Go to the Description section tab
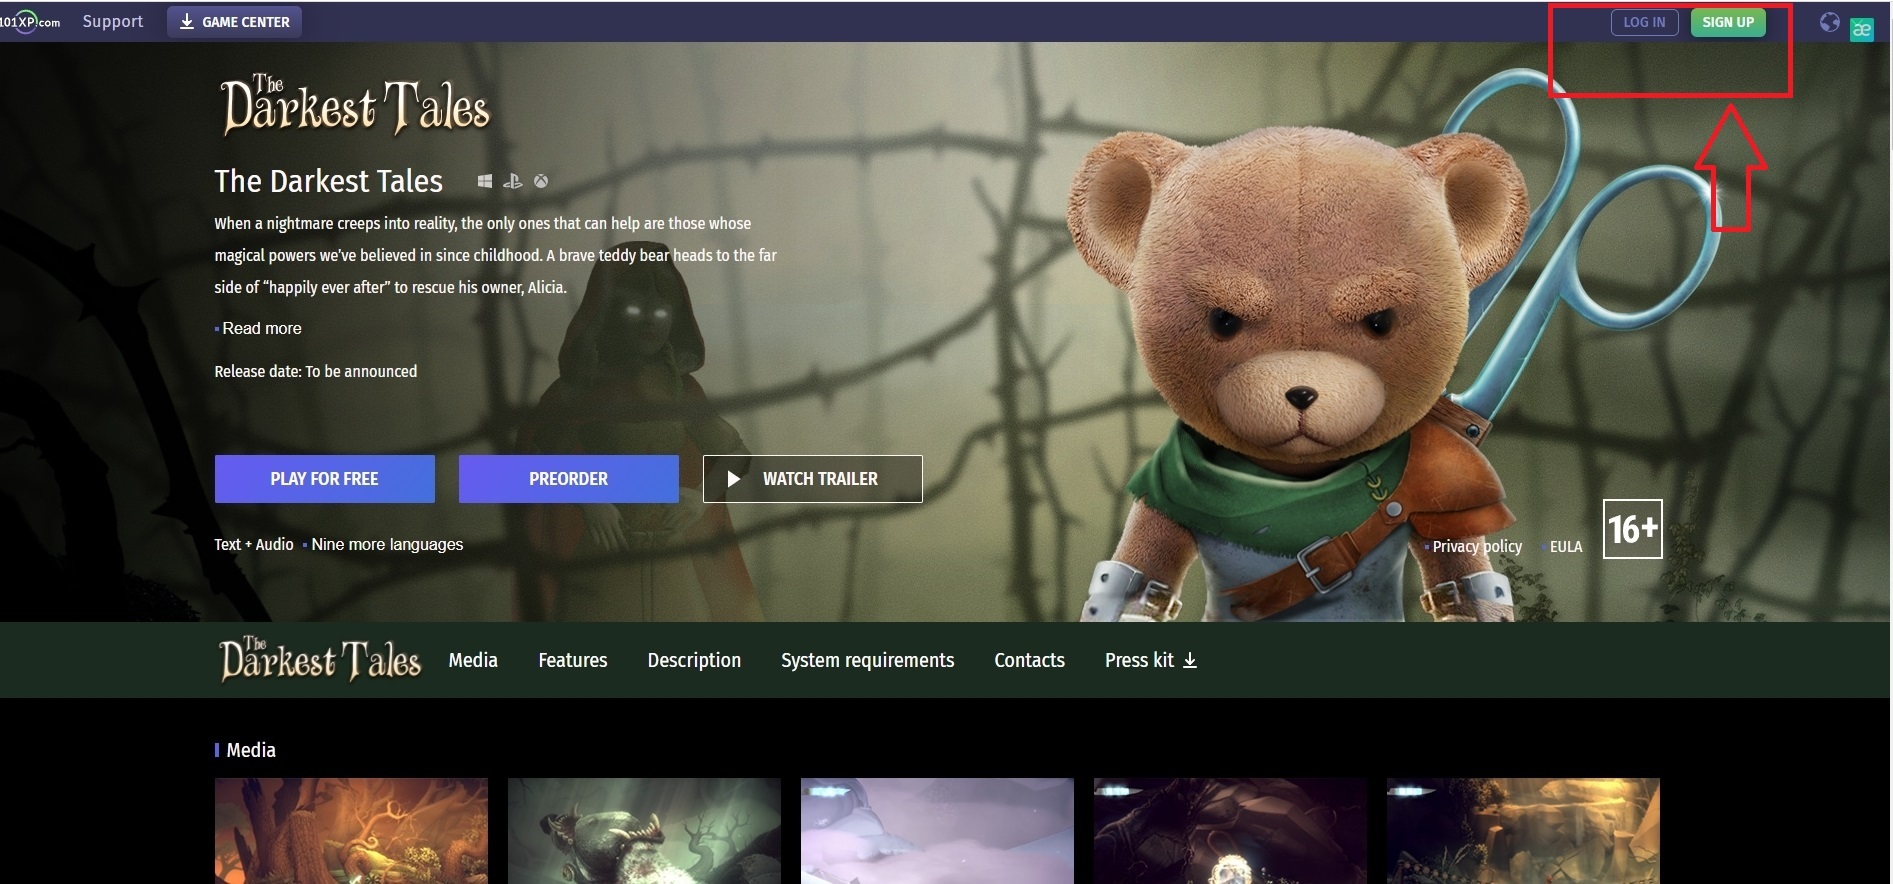 pos(694,660)
